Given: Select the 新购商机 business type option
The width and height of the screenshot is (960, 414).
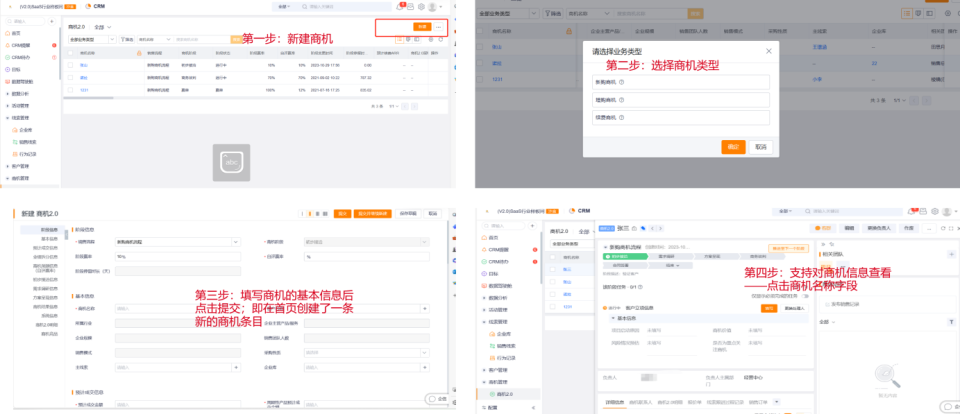Looking at the screenshot, I should 680,83.
